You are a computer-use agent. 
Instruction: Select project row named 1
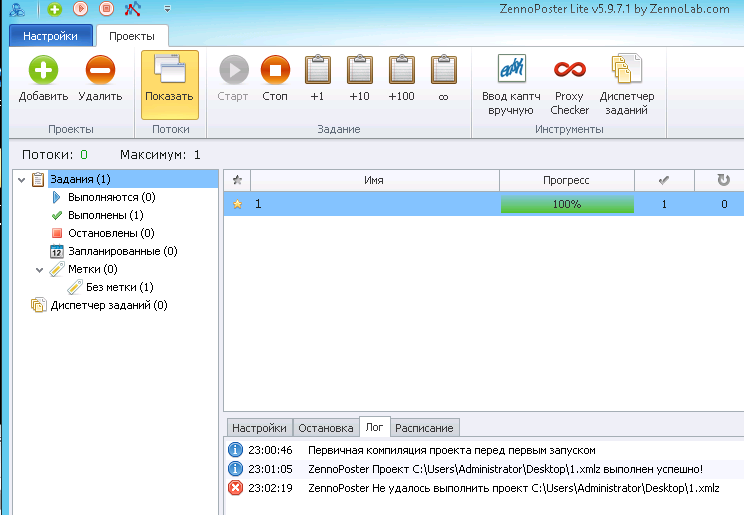tap(484, 204)
